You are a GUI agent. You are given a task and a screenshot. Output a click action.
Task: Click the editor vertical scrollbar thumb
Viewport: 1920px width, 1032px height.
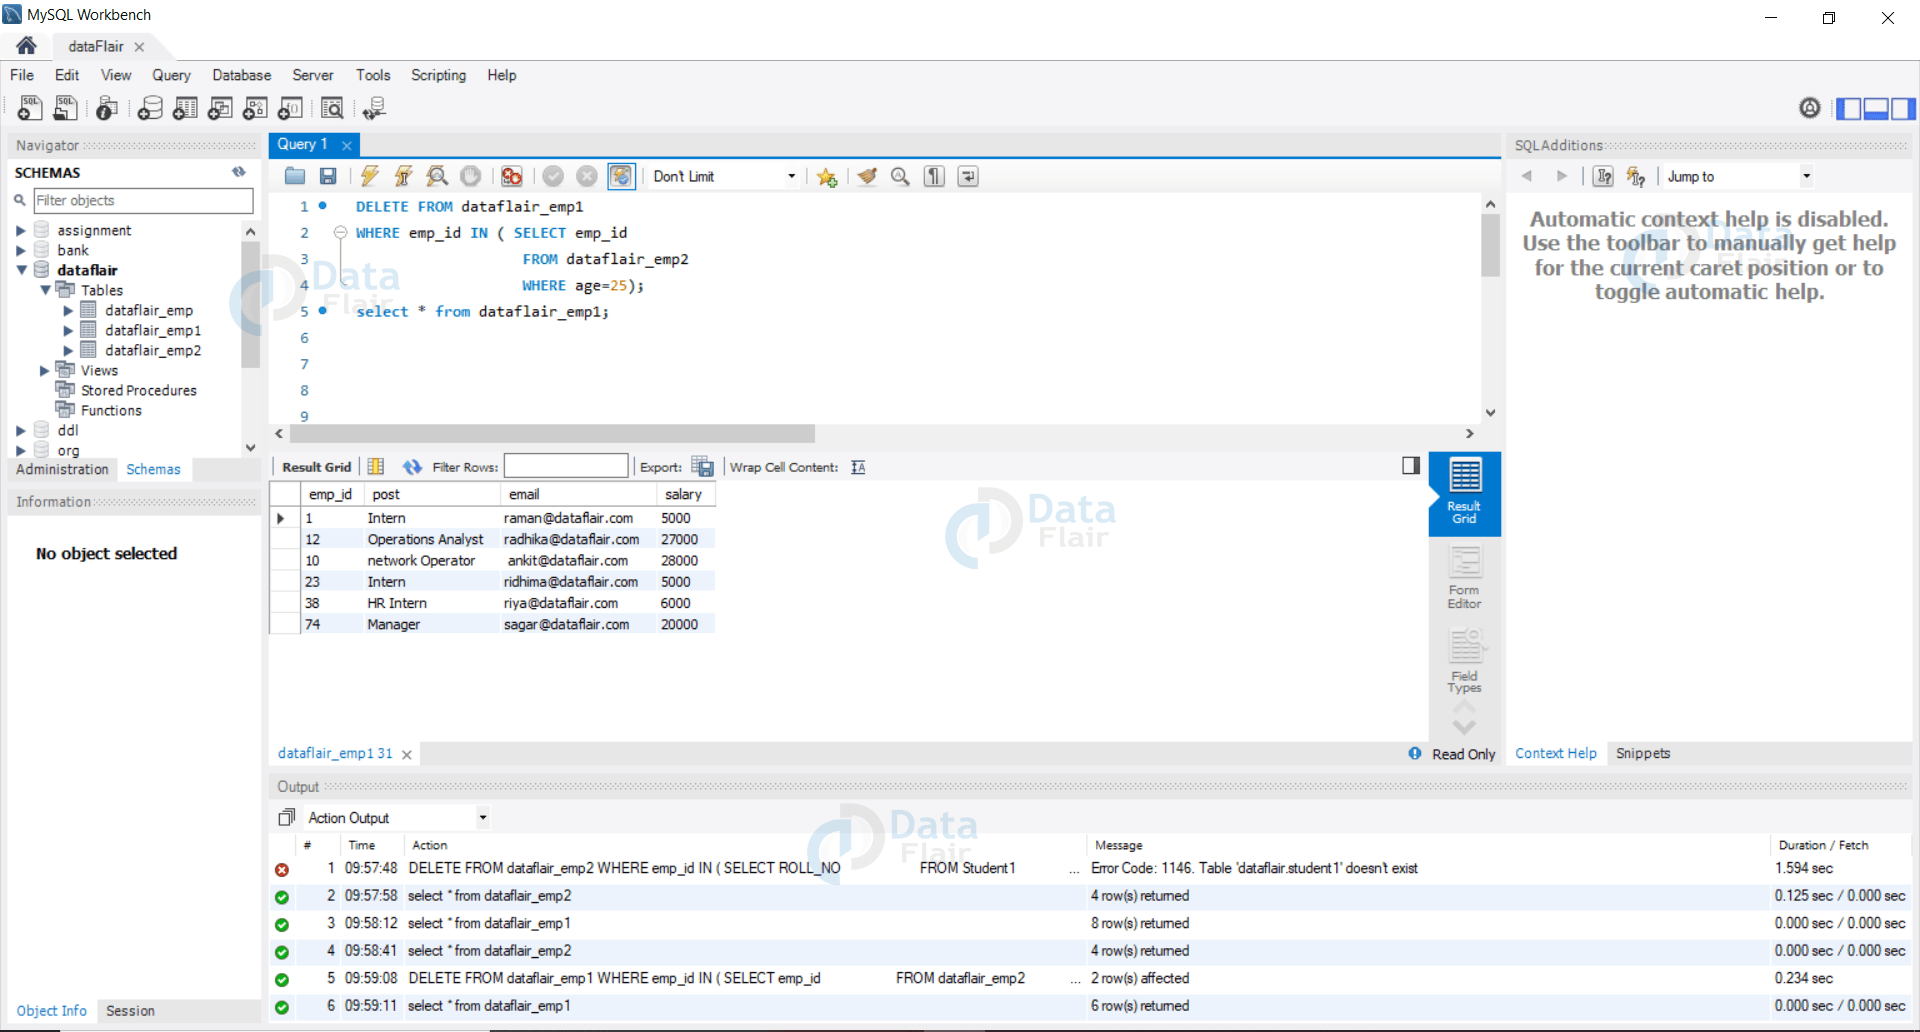tap(1490, 245)
